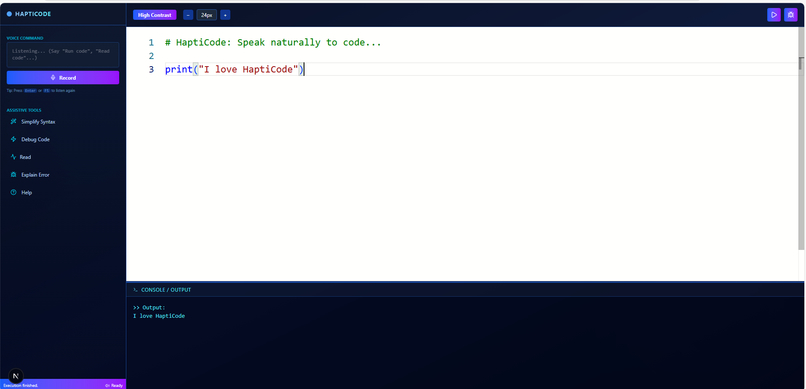Click the Simplify Syntax wand icon
Screen dimensions: 806x389
point(13,122)
